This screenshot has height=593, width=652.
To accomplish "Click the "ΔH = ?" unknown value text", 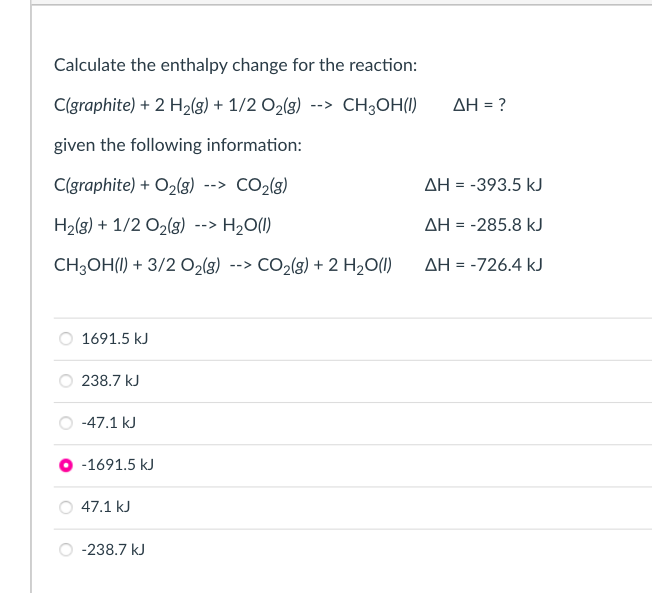I will pos(479,105).
